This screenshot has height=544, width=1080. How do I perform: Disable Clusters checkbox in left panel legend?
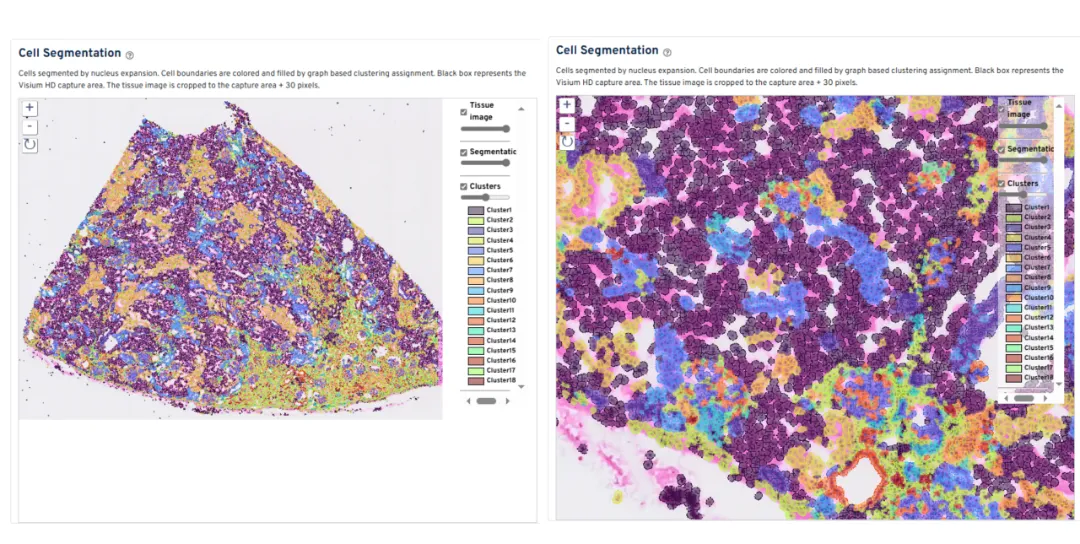tap(464, 187)
